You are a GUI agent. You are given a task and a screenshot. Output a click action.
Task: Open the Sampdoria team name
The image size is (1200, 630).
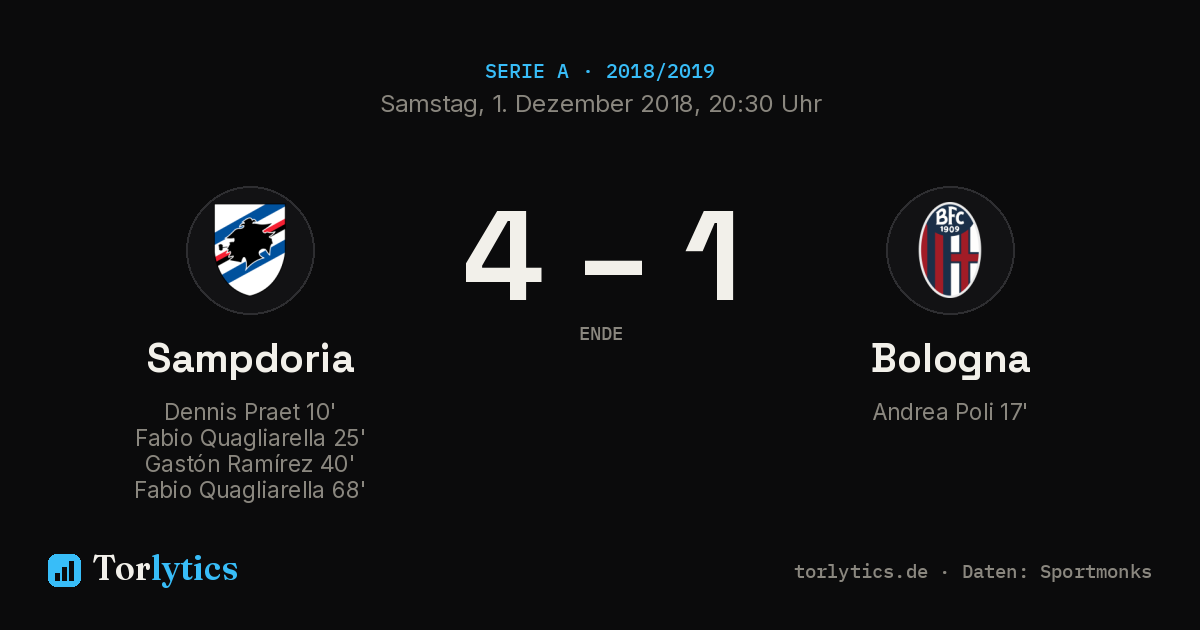tap(250, 358)
